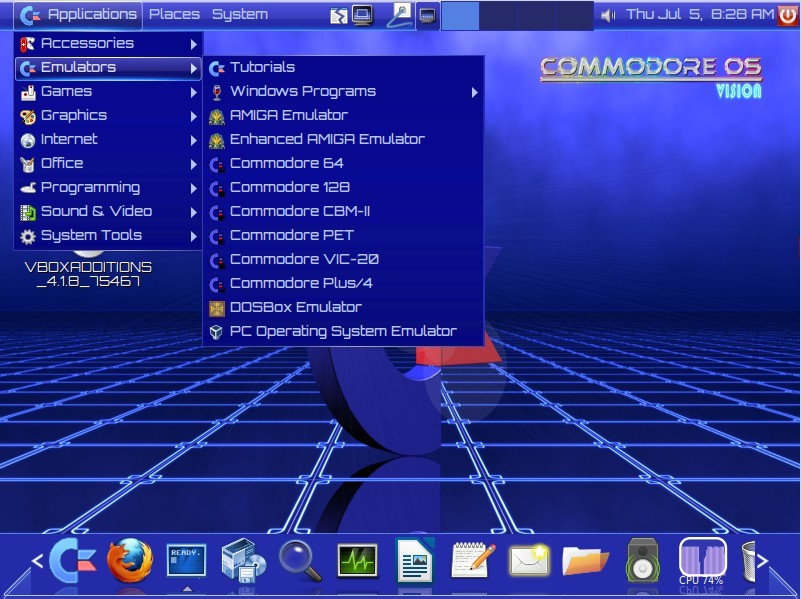Start the Commodore Plus/4 emulator
This screenshot has width=801, height=599.
343,283
